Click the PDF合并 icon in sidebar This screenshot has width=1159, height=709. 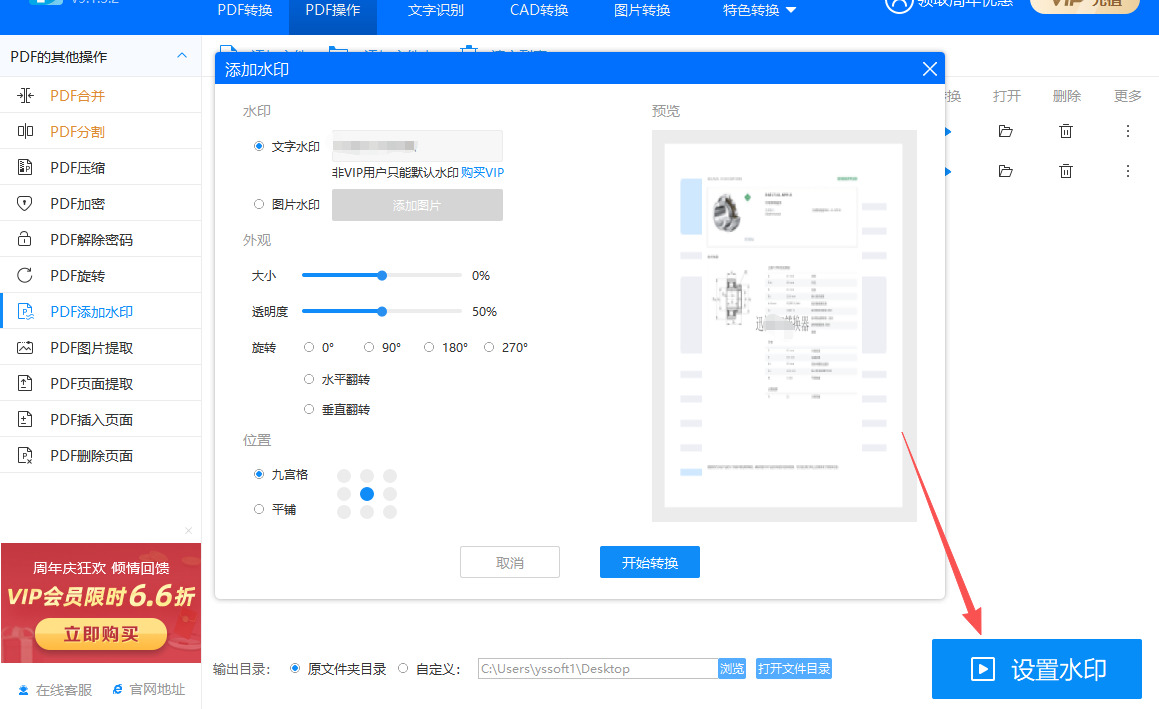tap(25, 95)
